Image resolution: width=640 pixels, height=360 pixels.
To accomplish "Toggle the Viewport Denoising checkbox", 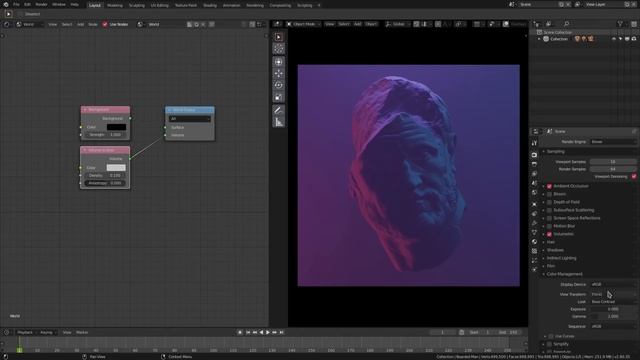I will pyautogui.click(x=634, y=176).
